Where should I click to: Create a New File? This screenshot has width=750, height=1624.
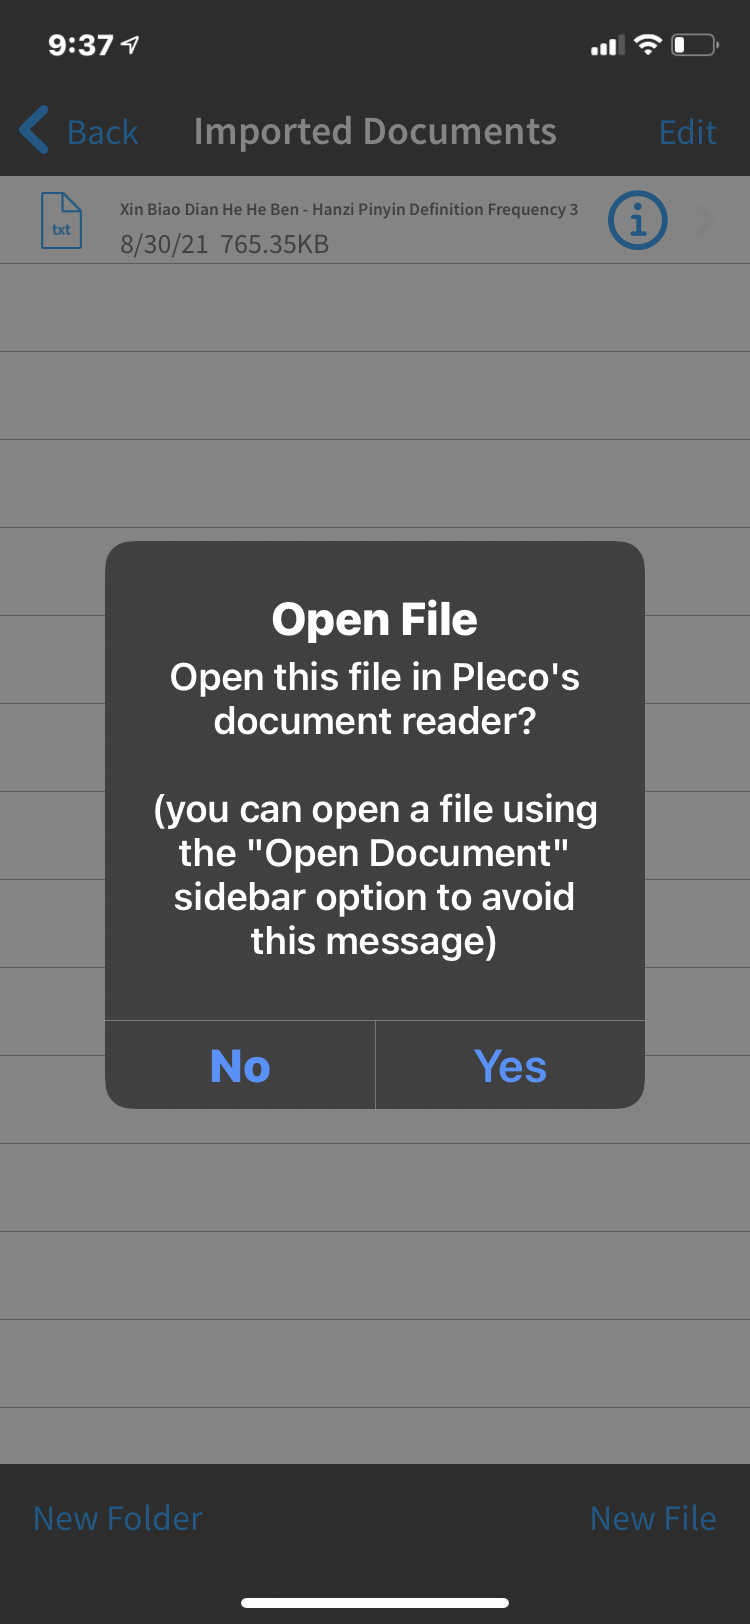pyautogui.click(x=653, y=1518)
